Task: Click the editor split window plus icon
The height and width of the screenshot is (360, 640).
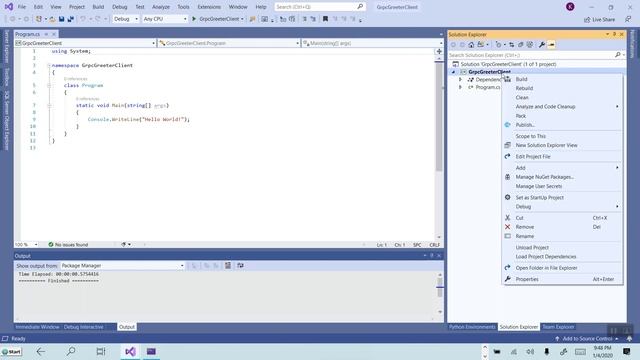Action: coord(439,51)
